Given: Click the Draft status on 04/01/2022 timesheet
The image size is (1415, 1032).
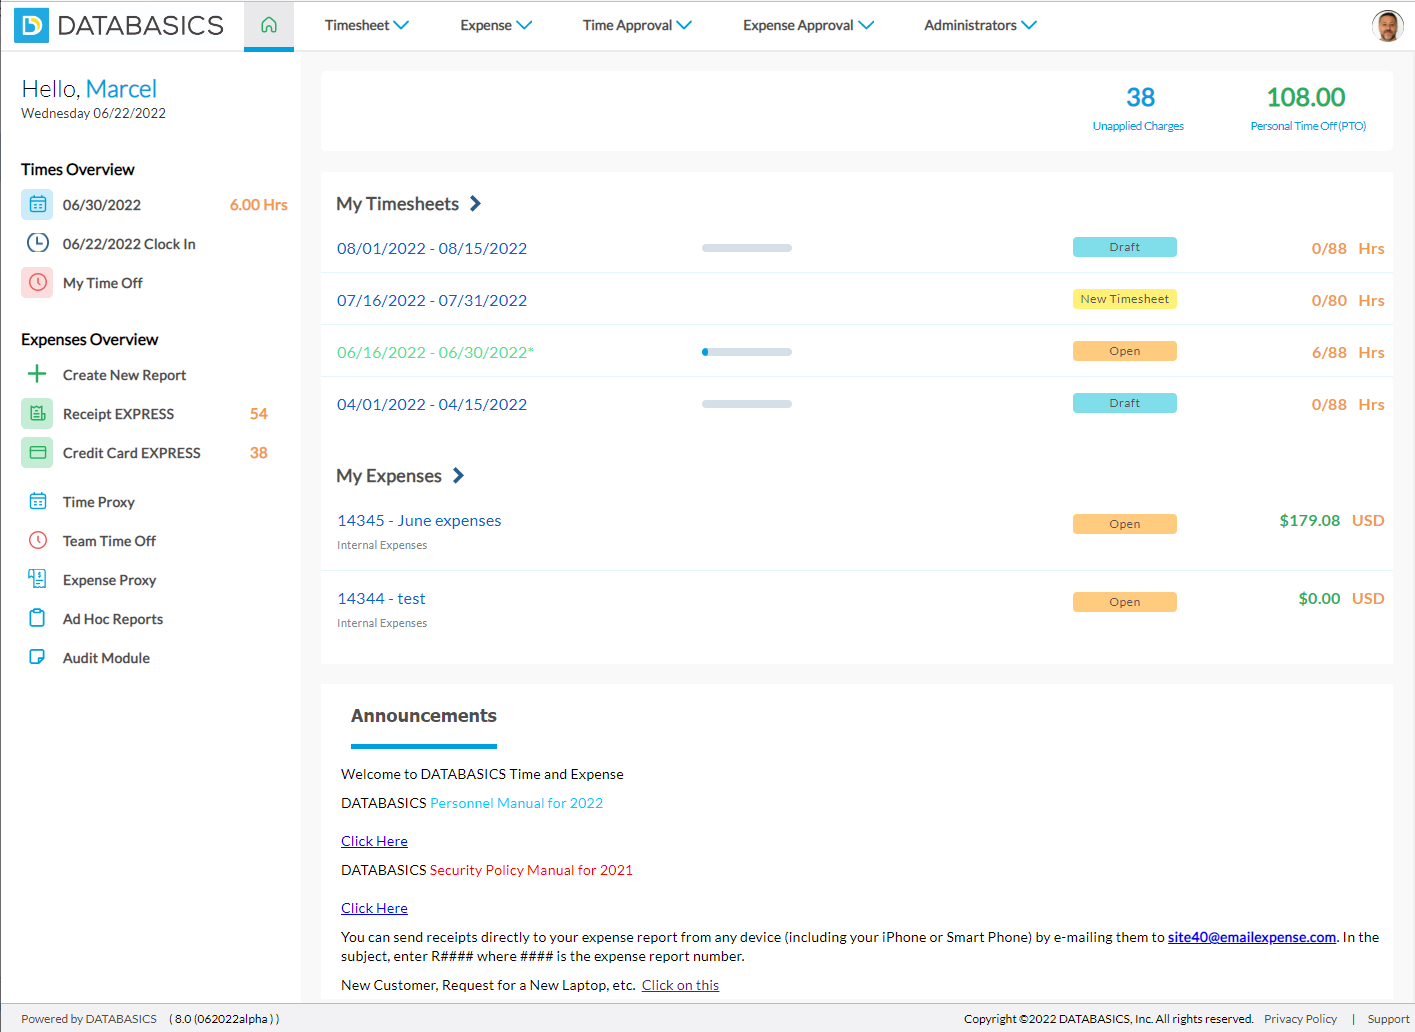Looking at the screenshot, I should [x=1125, y=403].
